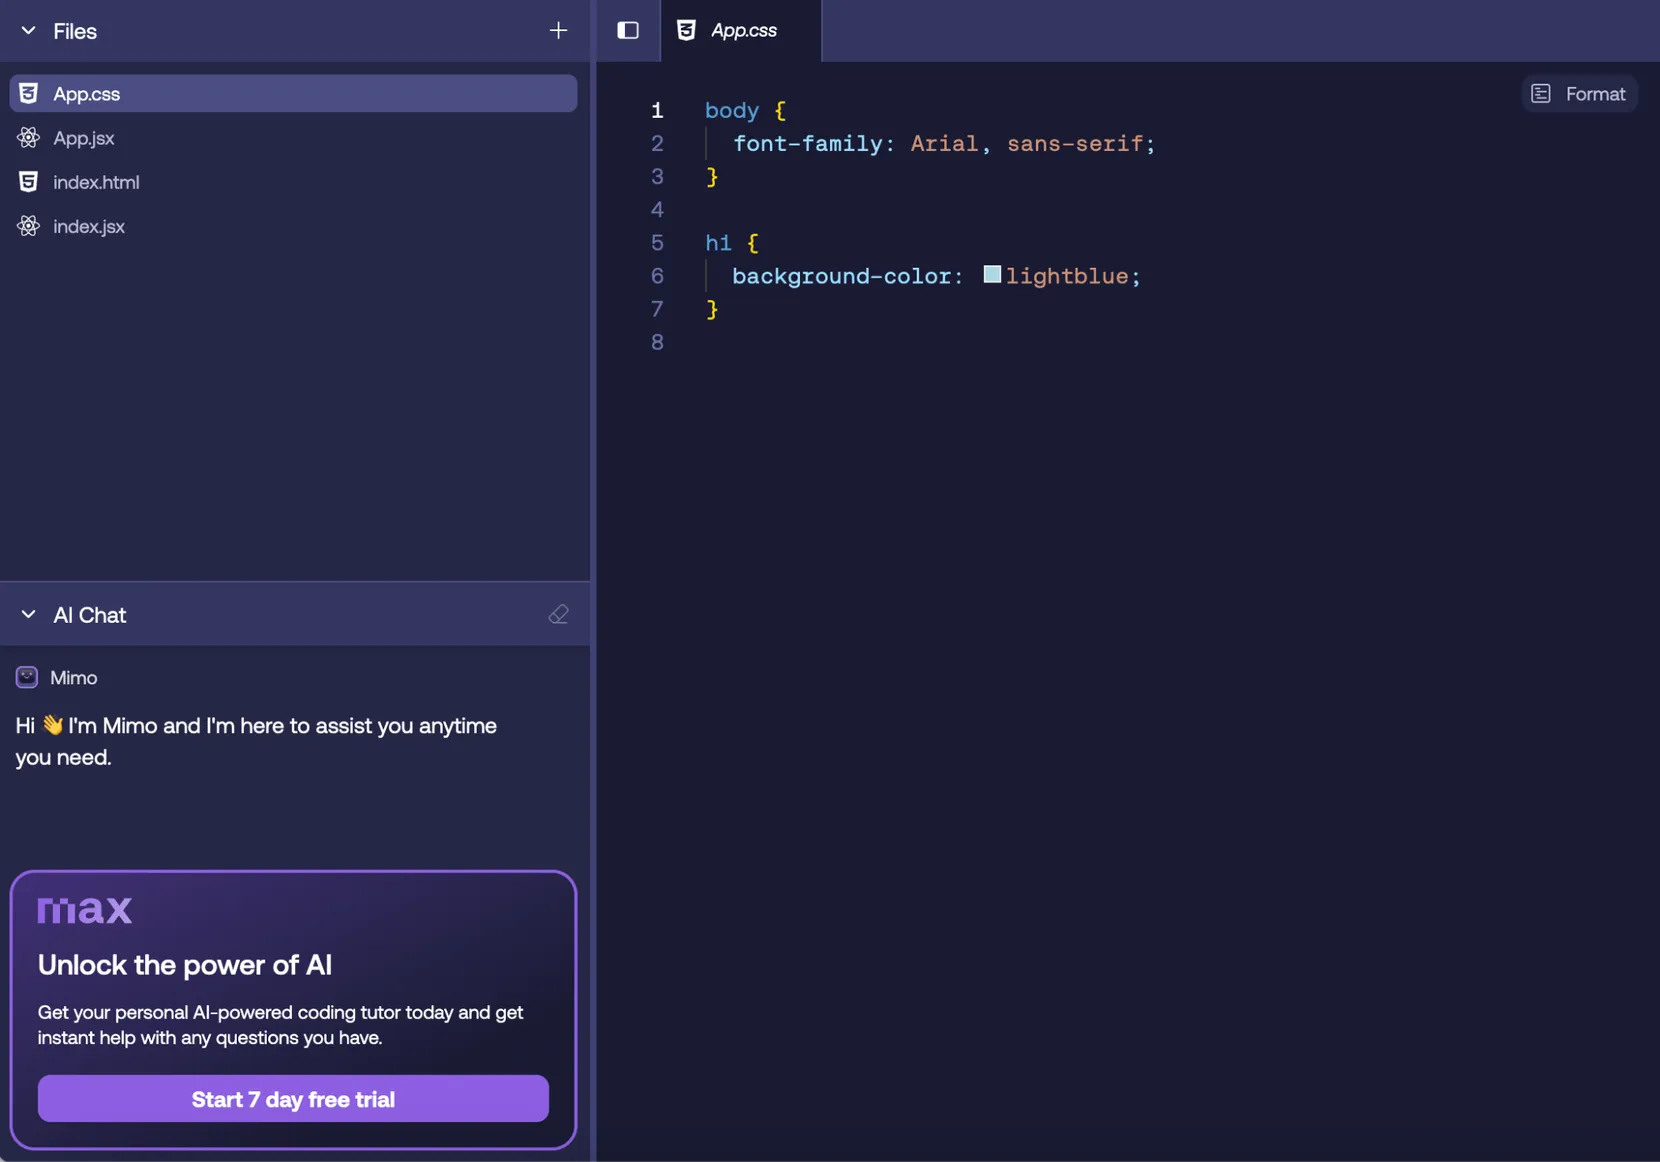
Task: Toggle the sidebar panel visibility
Action: pyautogui.click(x=628, y=30)
